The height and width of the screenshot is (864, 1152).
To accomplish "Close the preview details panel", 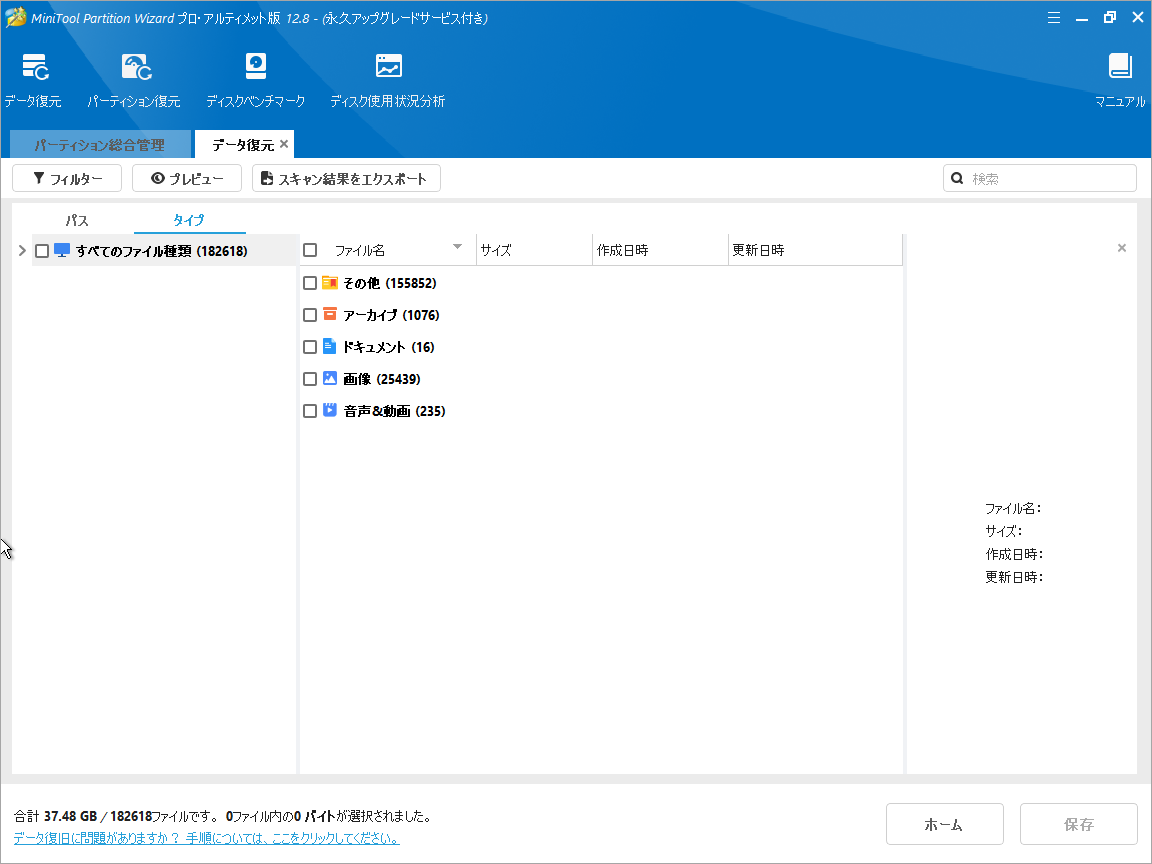I will (1122, 248).
